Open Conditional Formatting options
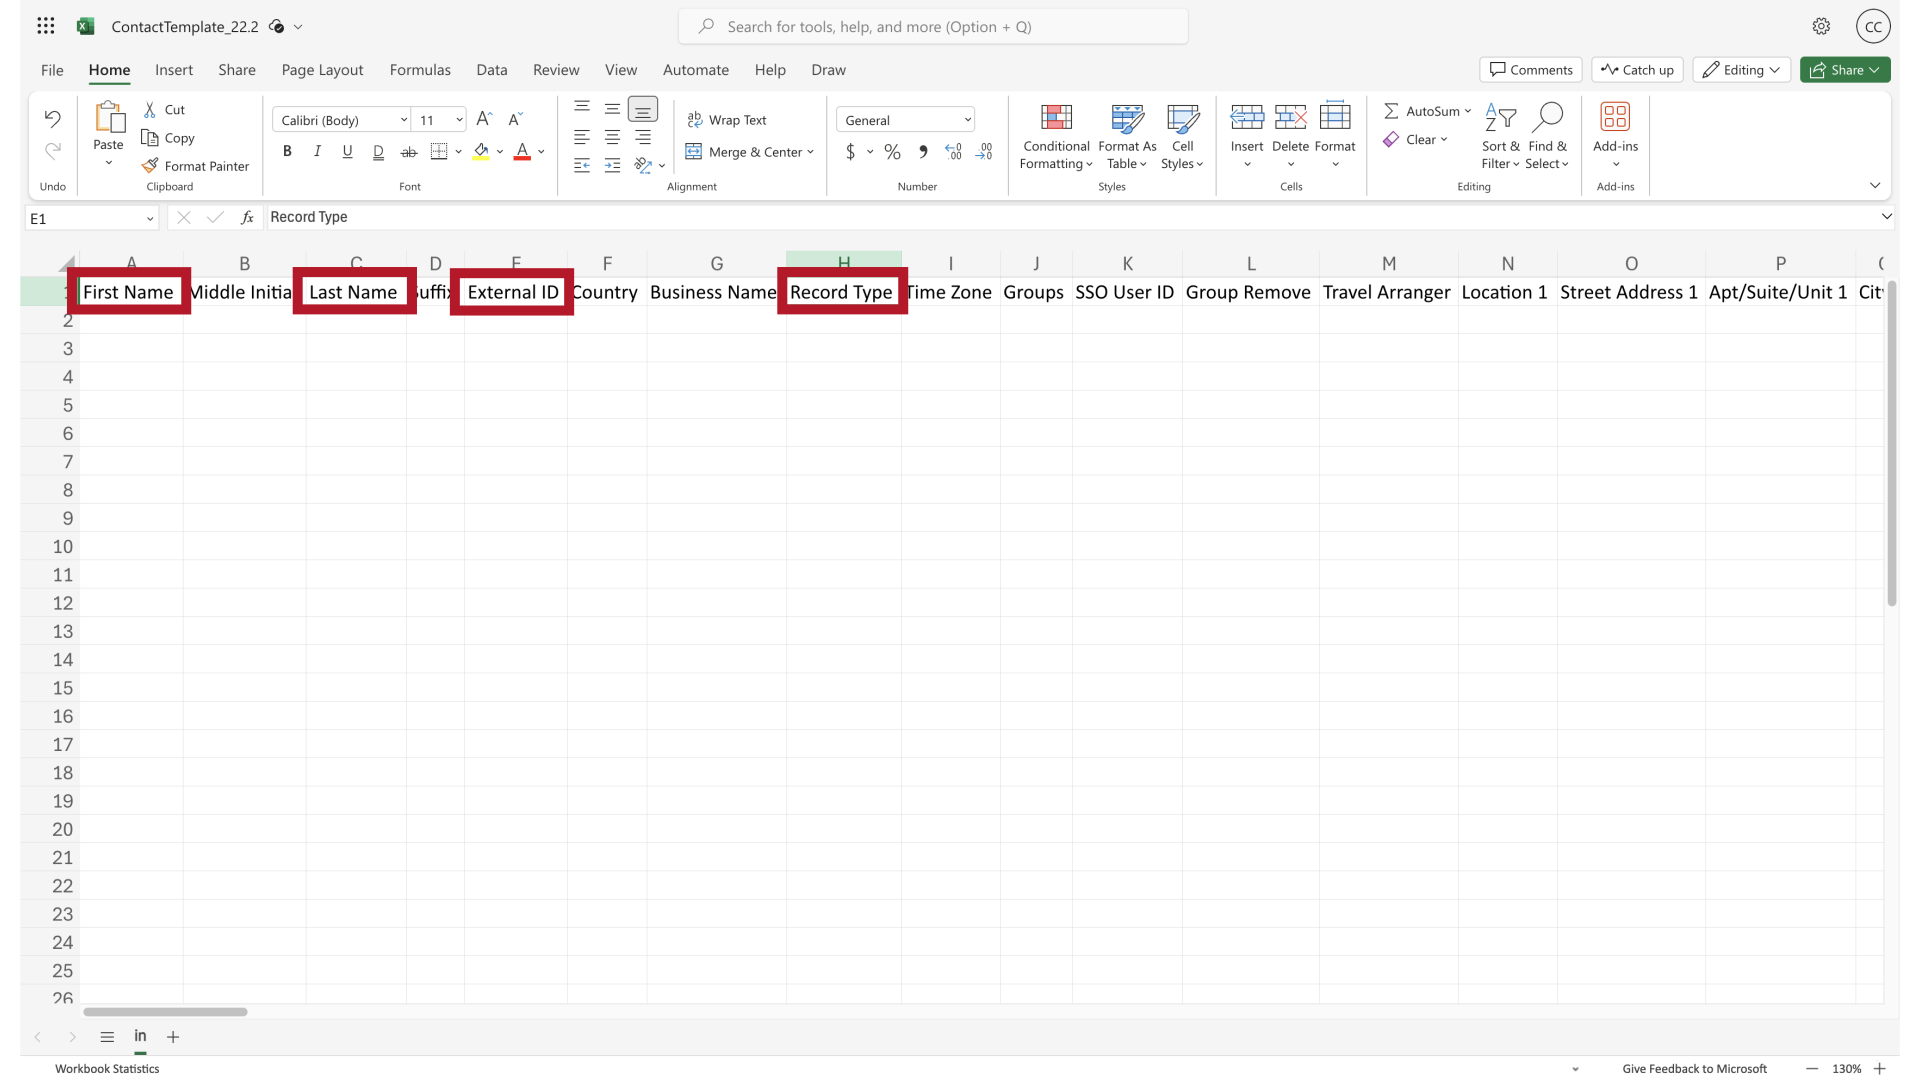Image resolution: width=1920 pixels, height=1080 pixels. (1056, 137)
